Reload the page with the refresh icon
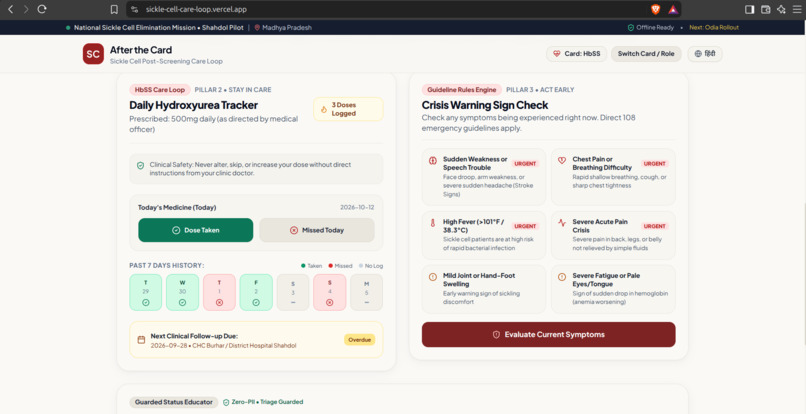The image size is (806, 414). [x=42, y=9]
